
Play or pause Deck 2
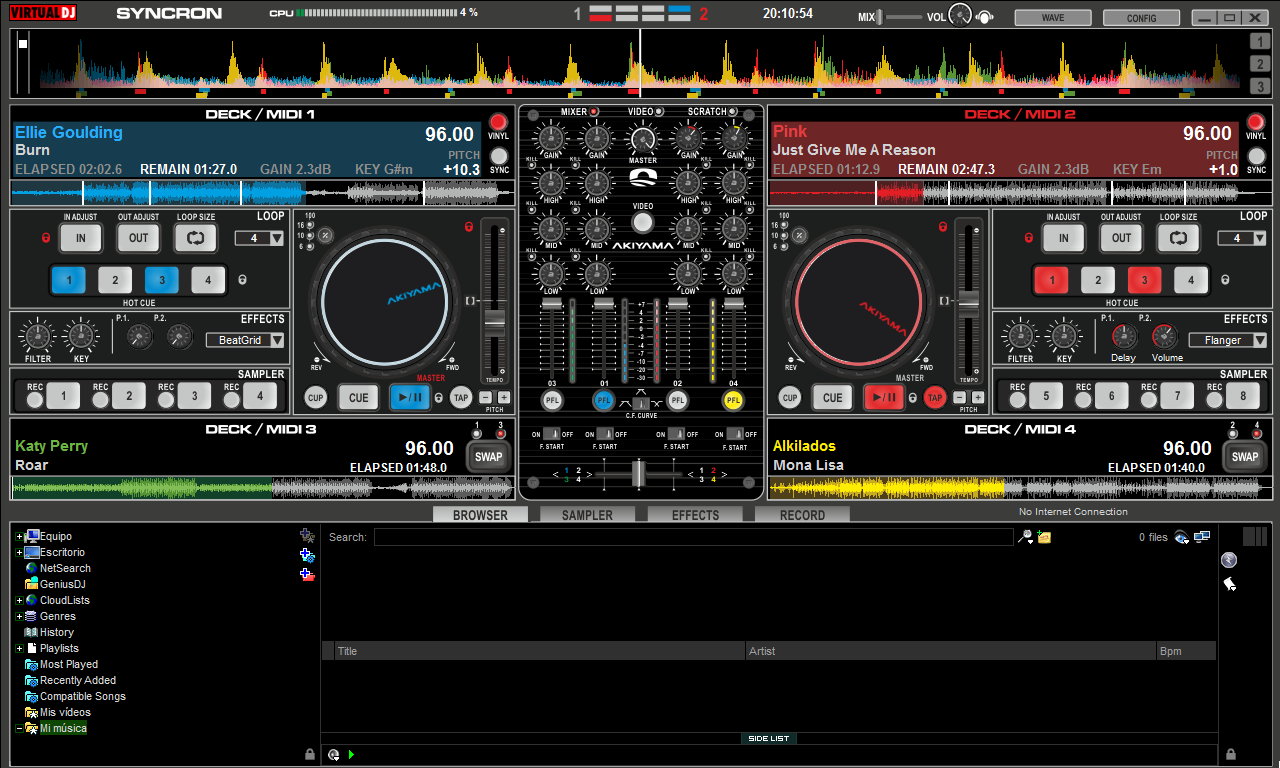coord(884,397)
